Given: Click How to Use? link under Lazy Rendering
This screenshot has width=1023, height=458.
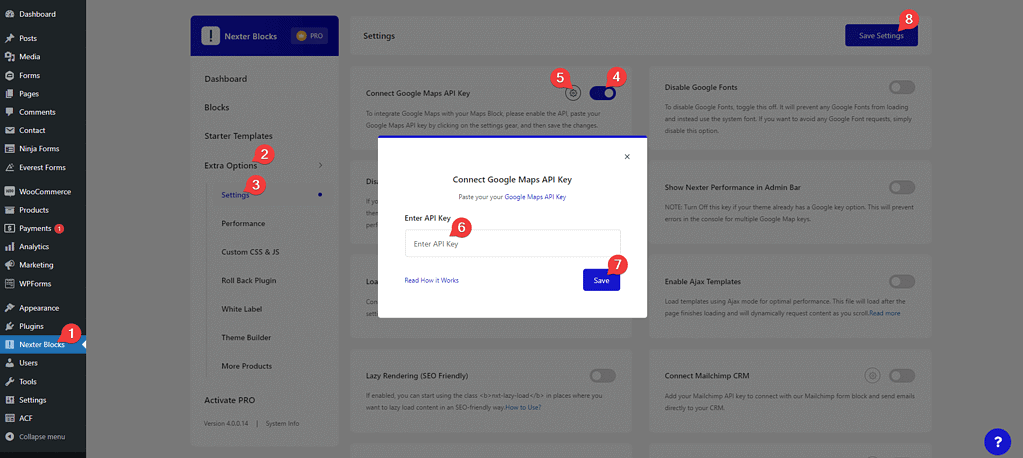Looking at the screenshot, I should 523,407.
